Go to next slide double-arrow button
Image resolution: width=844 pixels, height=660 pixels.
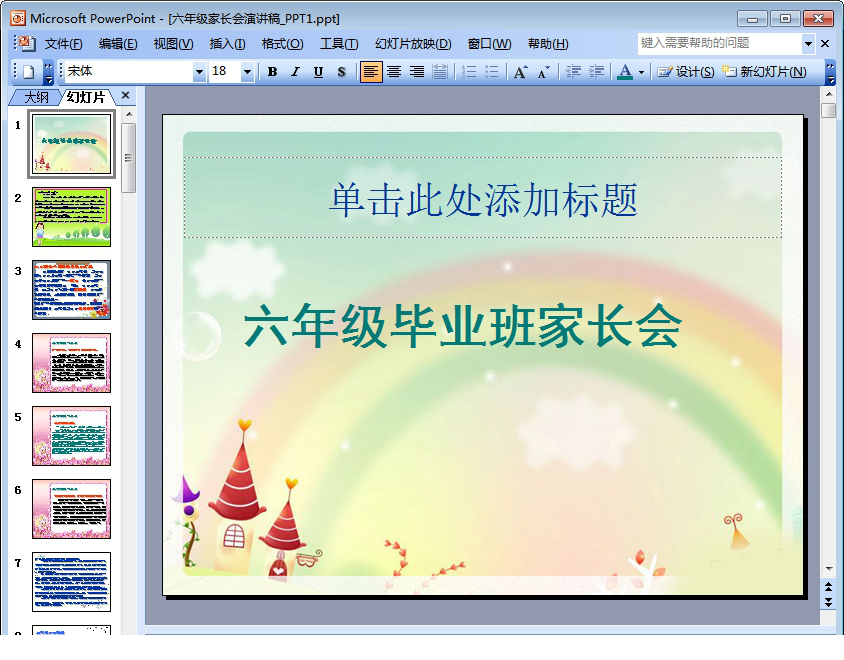[x=829, y=602]
